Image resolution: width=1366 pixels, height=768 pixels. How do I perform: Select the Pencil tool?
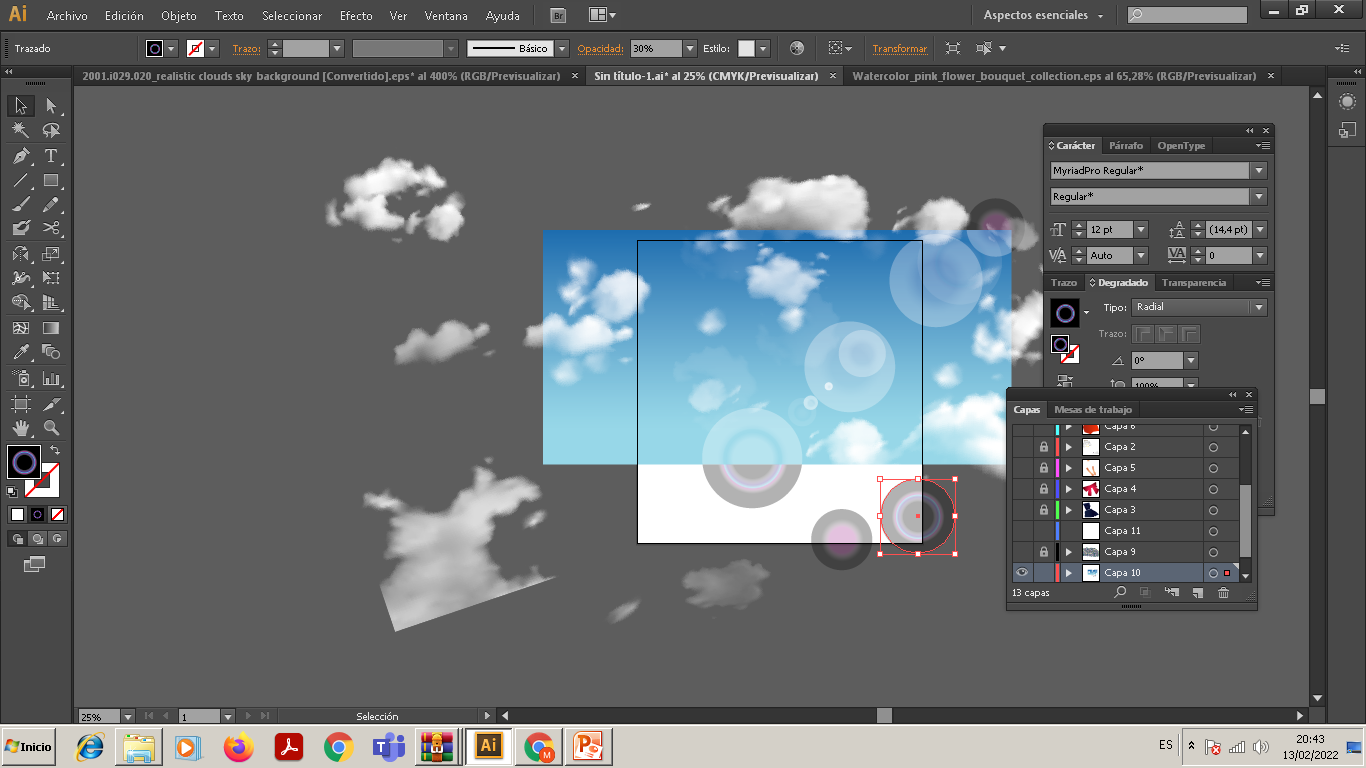coord(51,205)
